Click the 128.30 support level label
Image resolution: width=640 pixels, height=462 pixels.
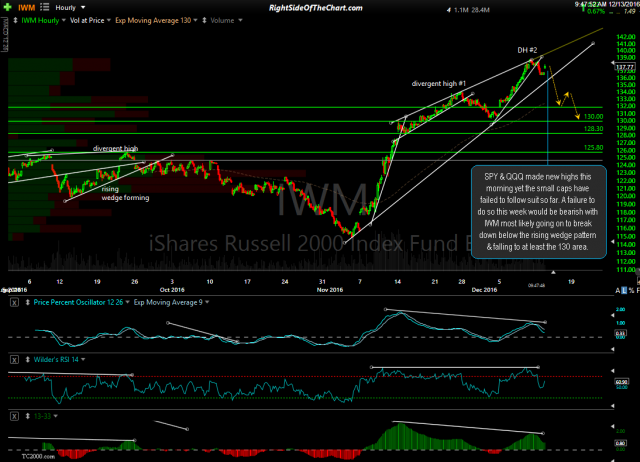(593, 129)
